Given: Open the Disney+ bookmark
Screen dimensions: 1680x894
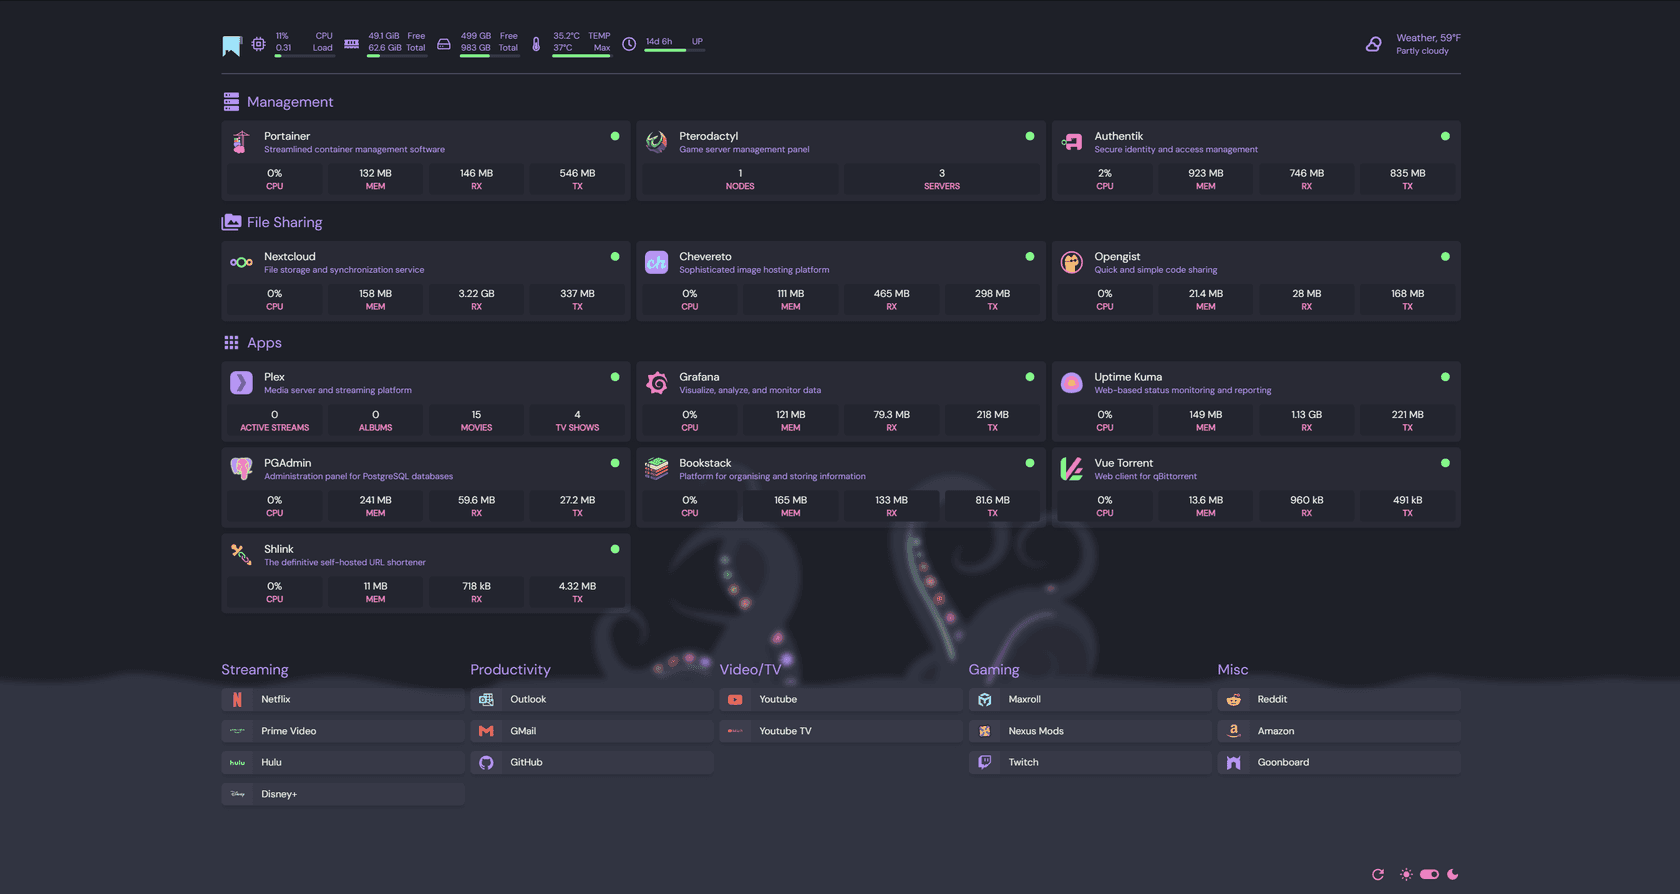Looking at the screenshot, I should coord(343,794).
